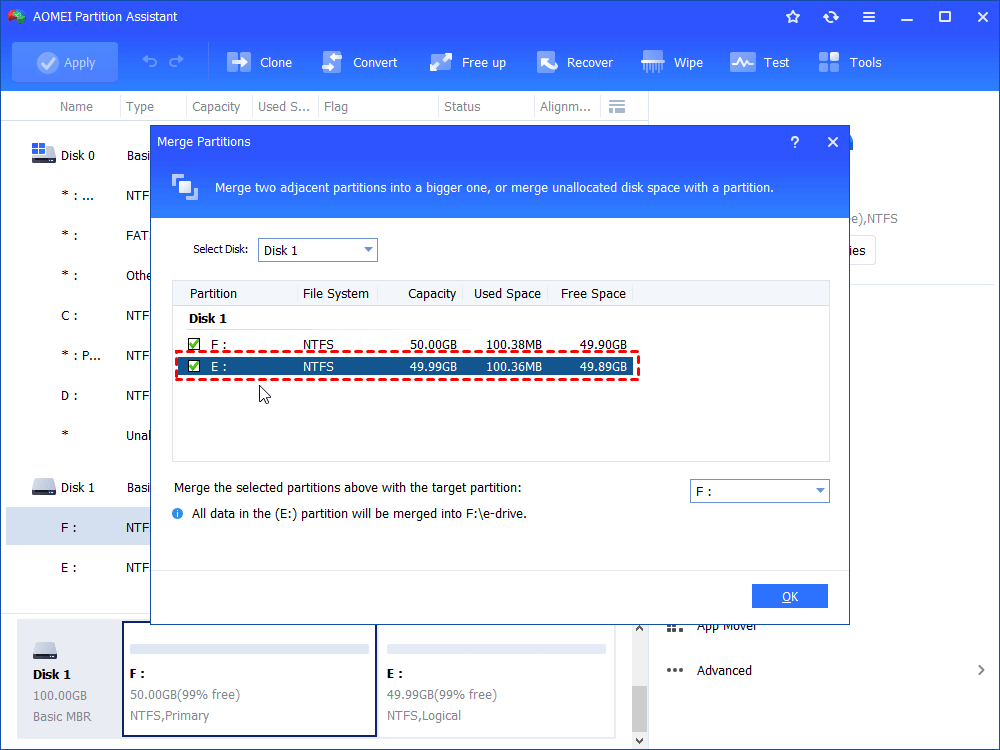1000x750 pixels.
Task: Select the C: partition row
Action: coord(78,316)
